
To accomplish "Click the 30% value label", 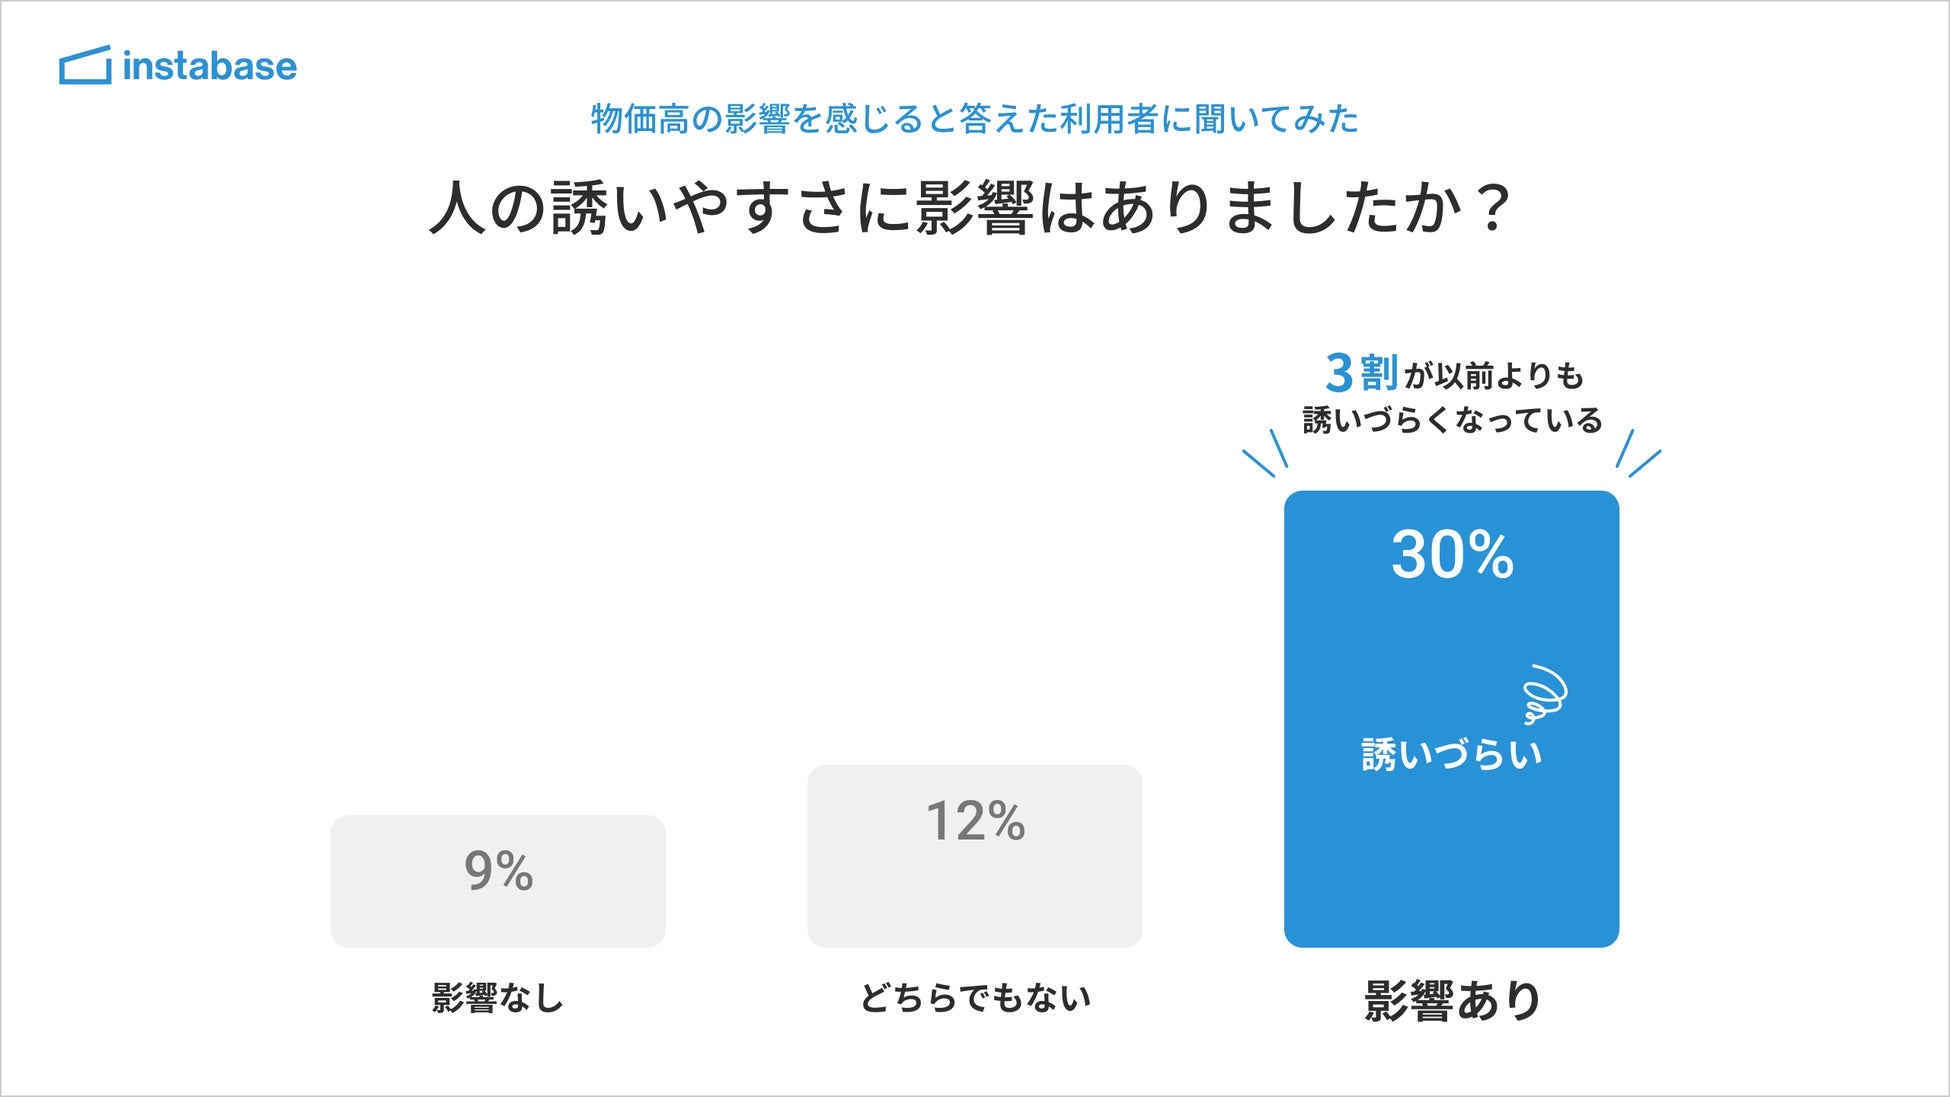I will pos(1452,555).
